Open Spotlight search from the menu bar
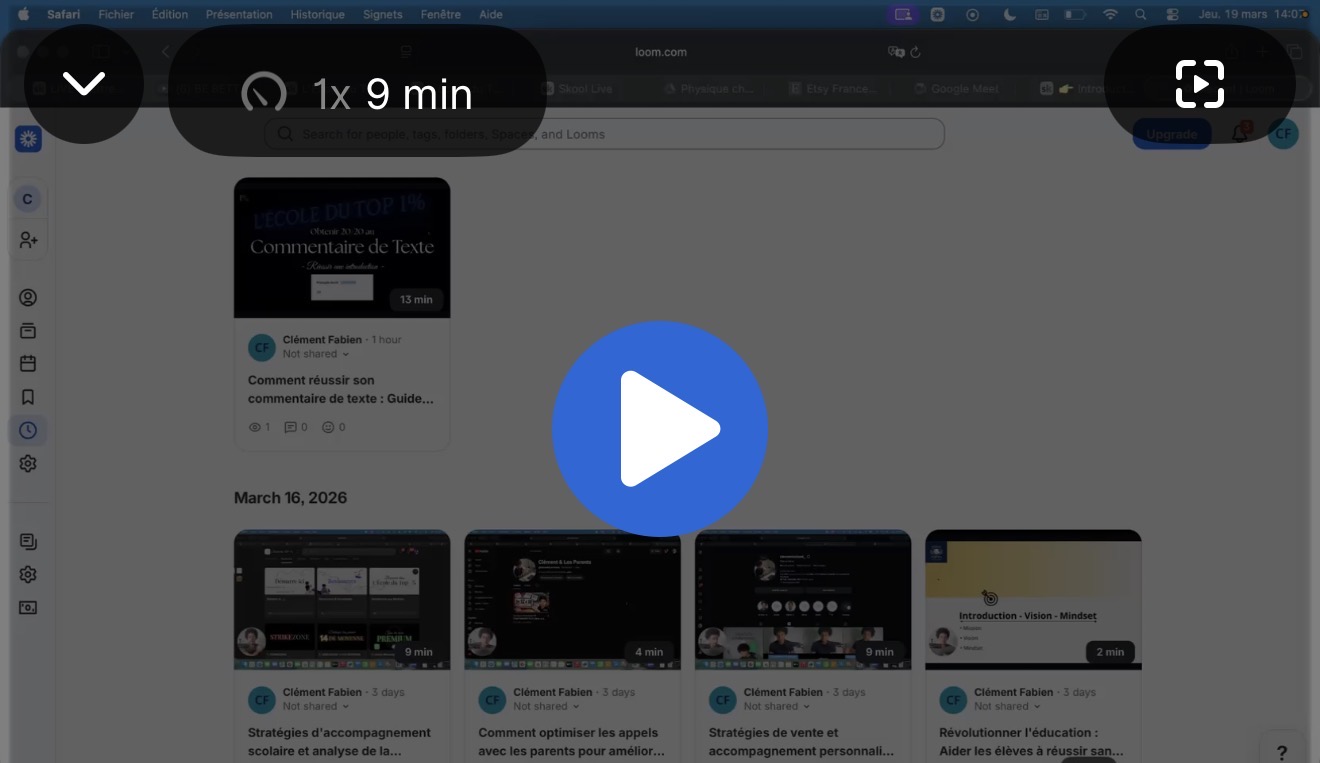 pos(1141,14)
